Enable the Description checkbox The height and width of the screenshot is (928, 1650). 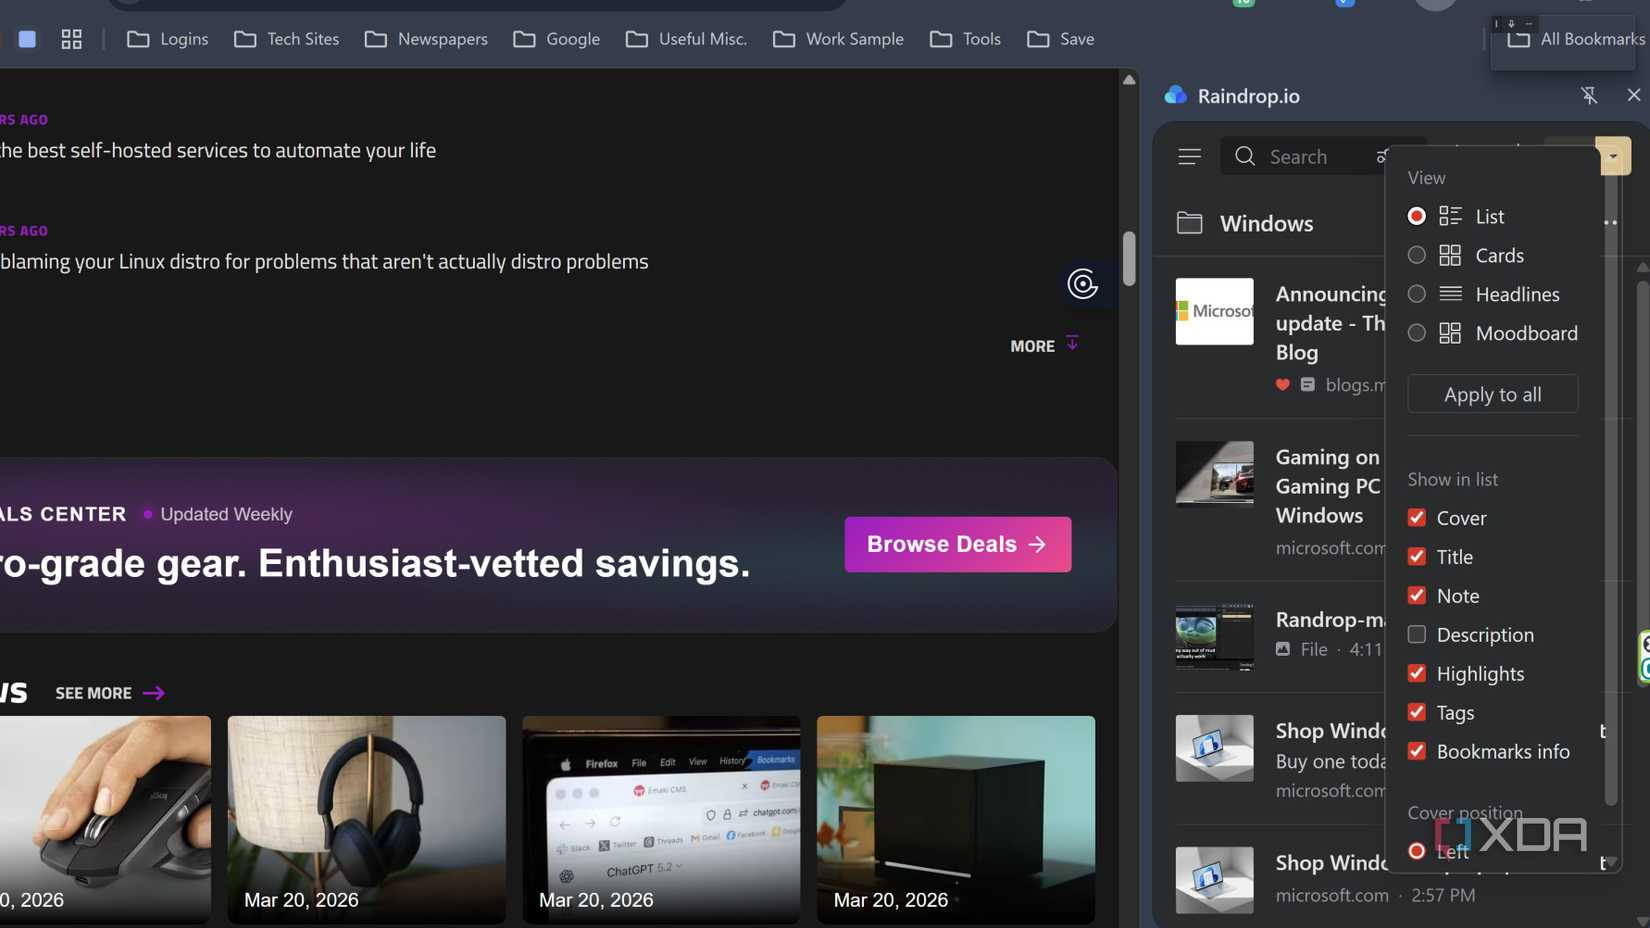(x=1416, y=635)
